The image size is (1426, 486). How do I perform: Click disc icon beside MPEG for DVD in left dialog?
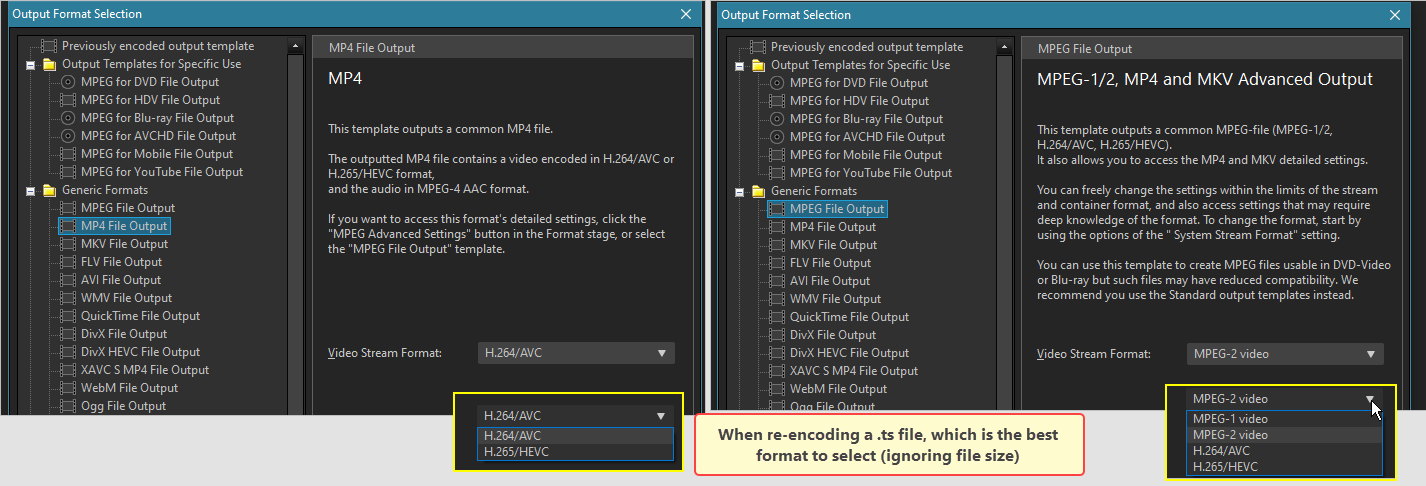[x=68, y=82]
